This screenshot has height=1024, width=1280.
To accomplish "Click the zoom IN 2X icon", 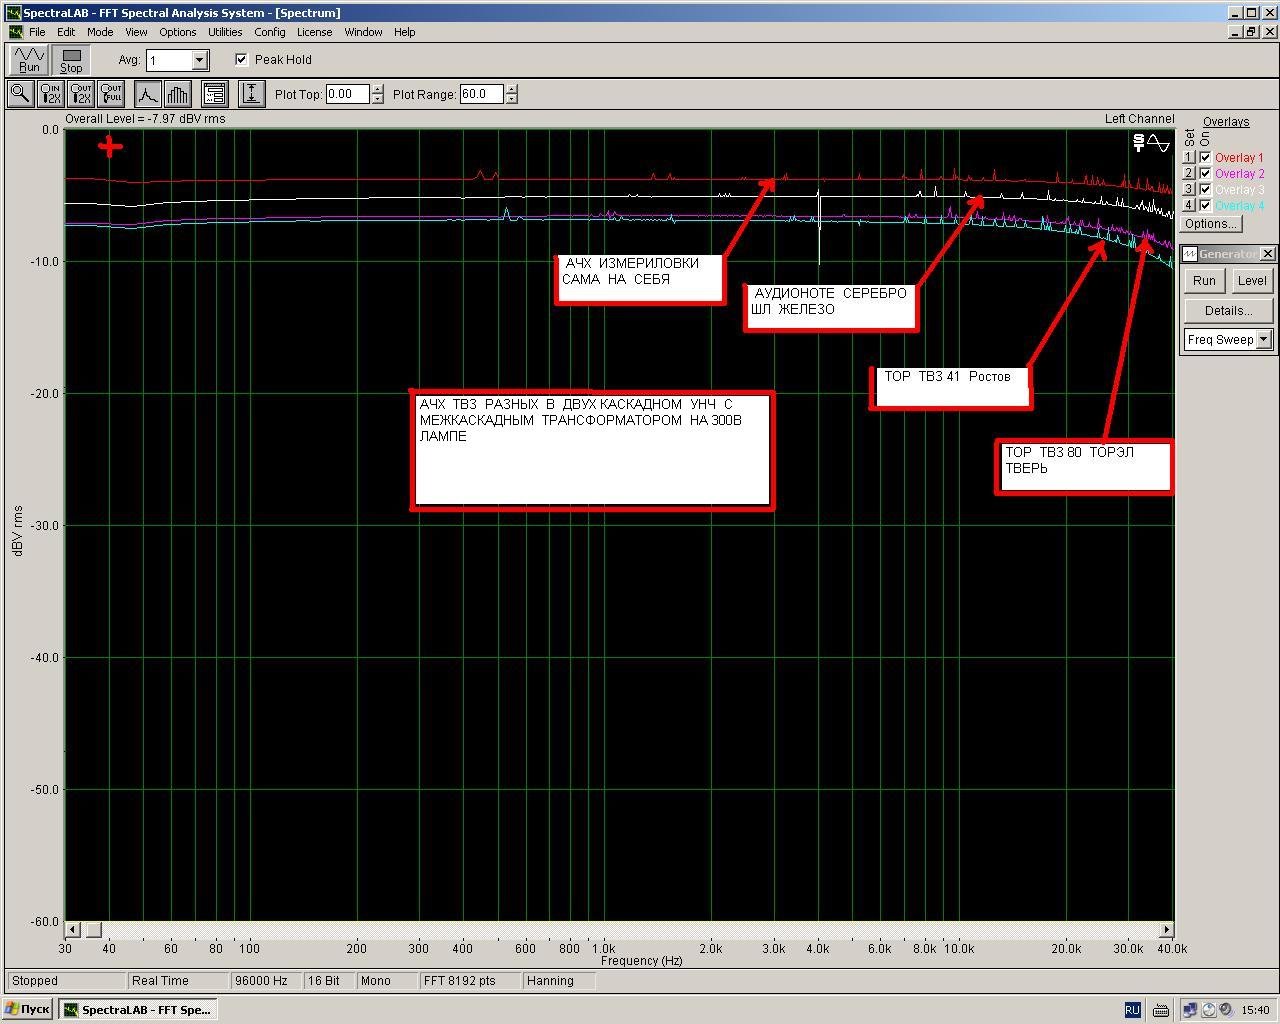I will tap(50, 94).
